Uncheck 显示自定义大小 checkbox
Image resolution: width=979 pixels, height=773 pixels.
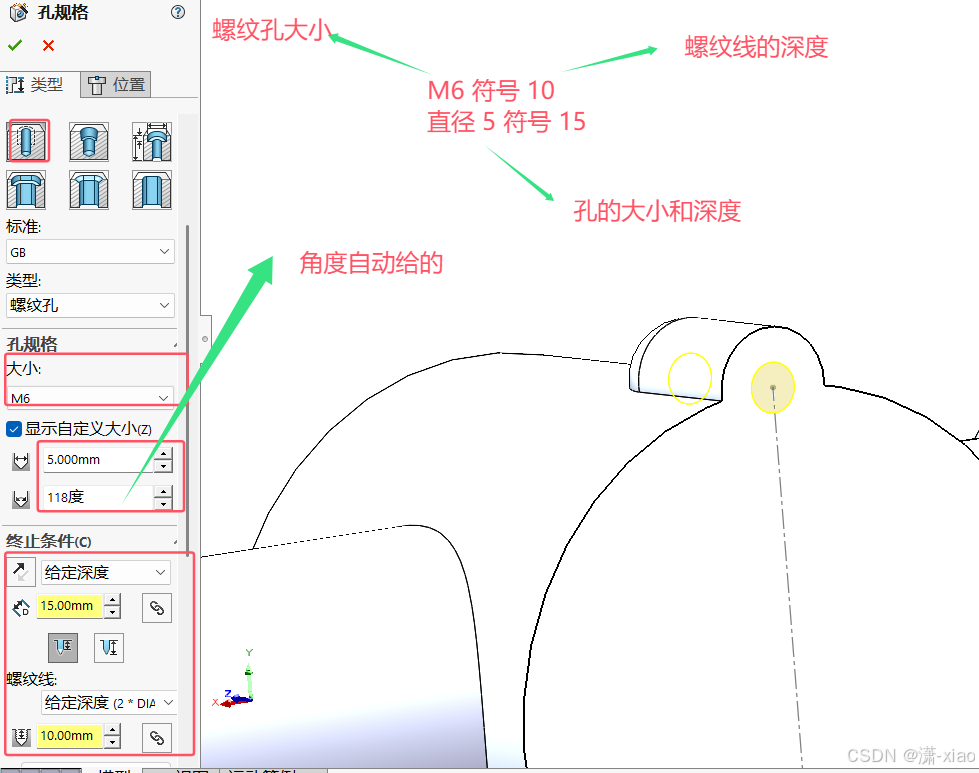click(14, 429)
